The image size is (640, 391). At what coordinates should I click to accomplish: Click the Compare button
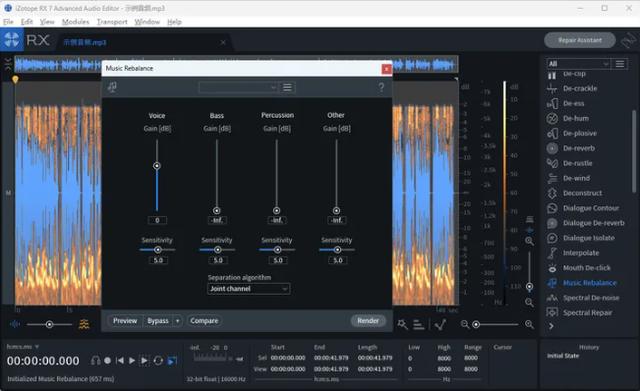click(204, 321)
